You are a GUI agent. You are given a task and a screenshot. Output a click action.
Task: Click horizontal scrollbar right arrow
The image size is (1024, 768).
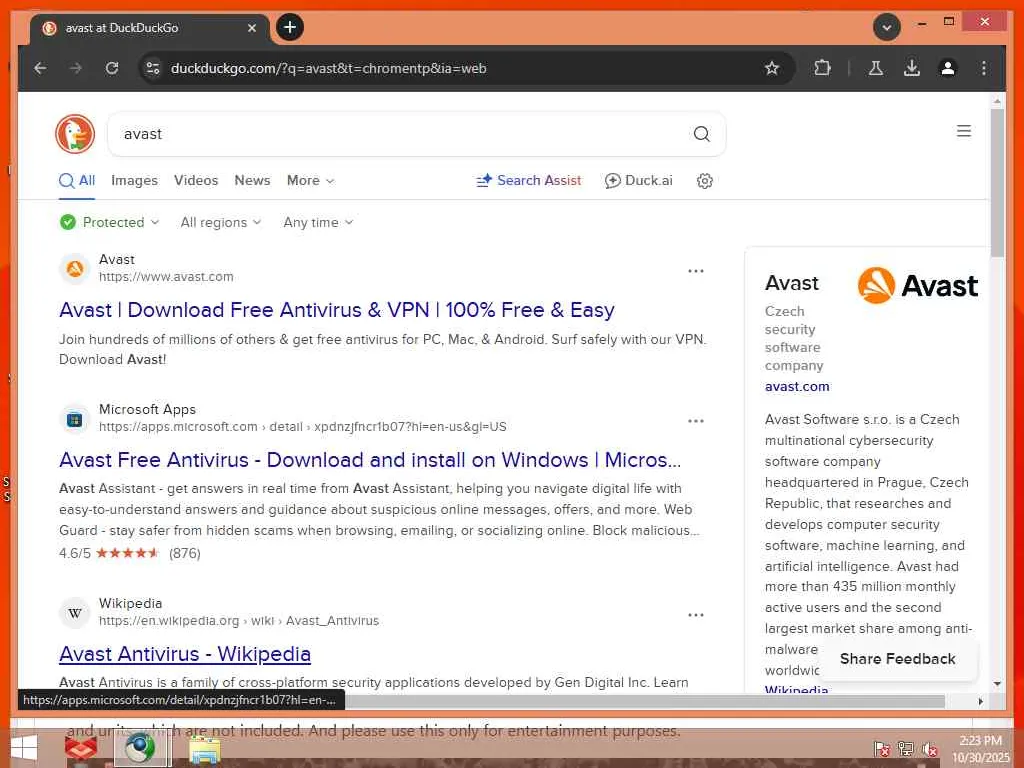[x=980, y=701]
